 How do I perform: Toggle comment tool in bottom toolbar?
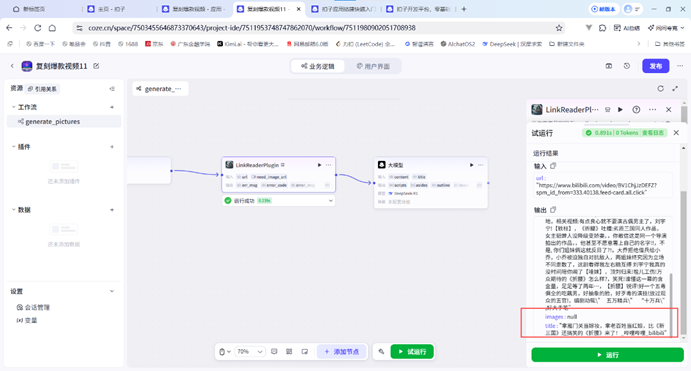tap(274, 352)
